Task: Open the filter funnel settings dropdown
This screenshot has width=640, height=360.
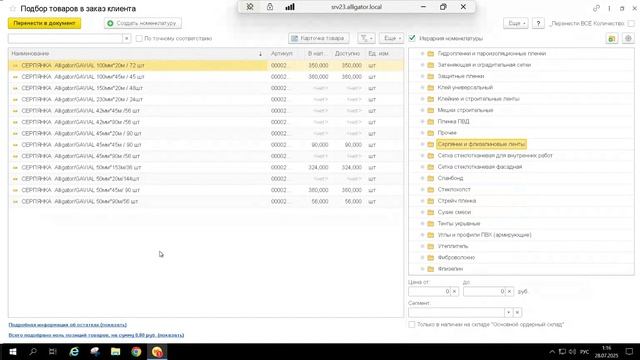Action: 366,38
